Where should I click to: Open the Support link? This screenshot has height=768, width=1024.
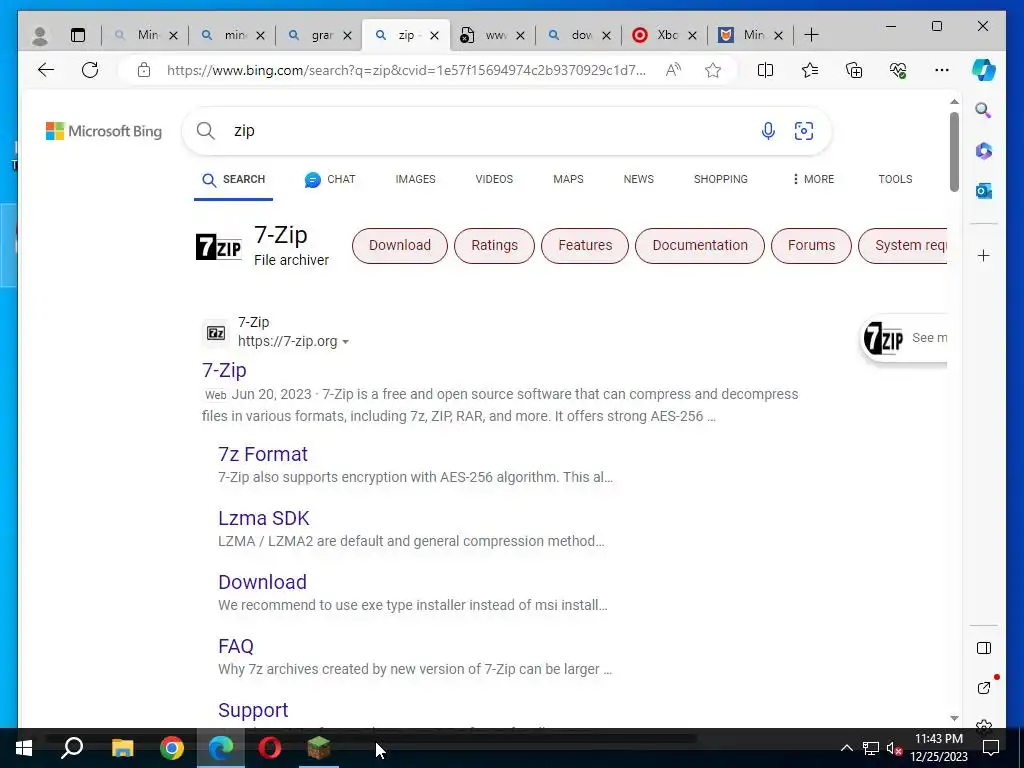253,710
